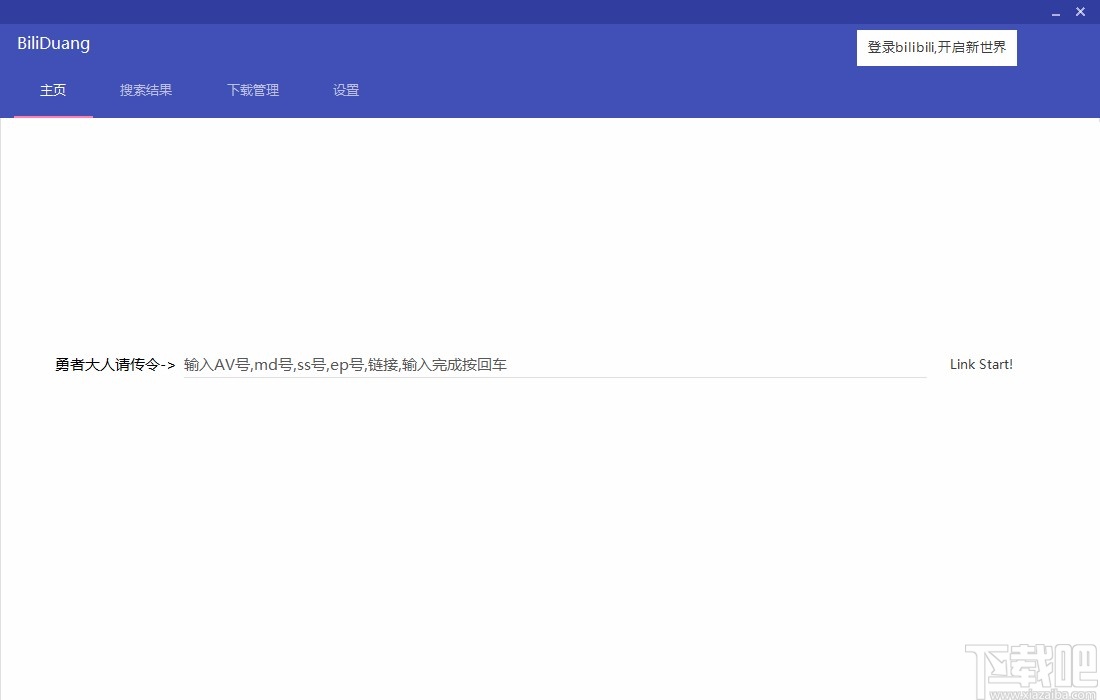The image size is (1100, 700).
Task: Open download manager to check progress
Action: point(252,90)
